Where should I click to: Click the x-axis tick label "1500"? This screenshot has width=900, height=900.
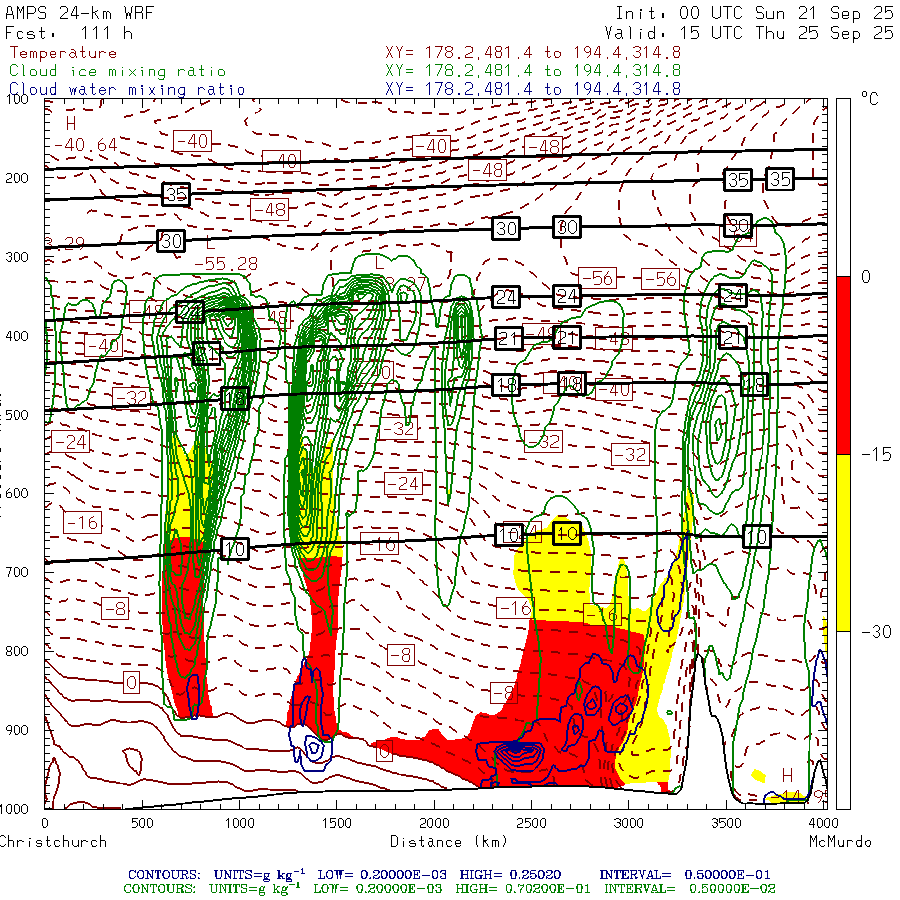(x=336, y=823)
